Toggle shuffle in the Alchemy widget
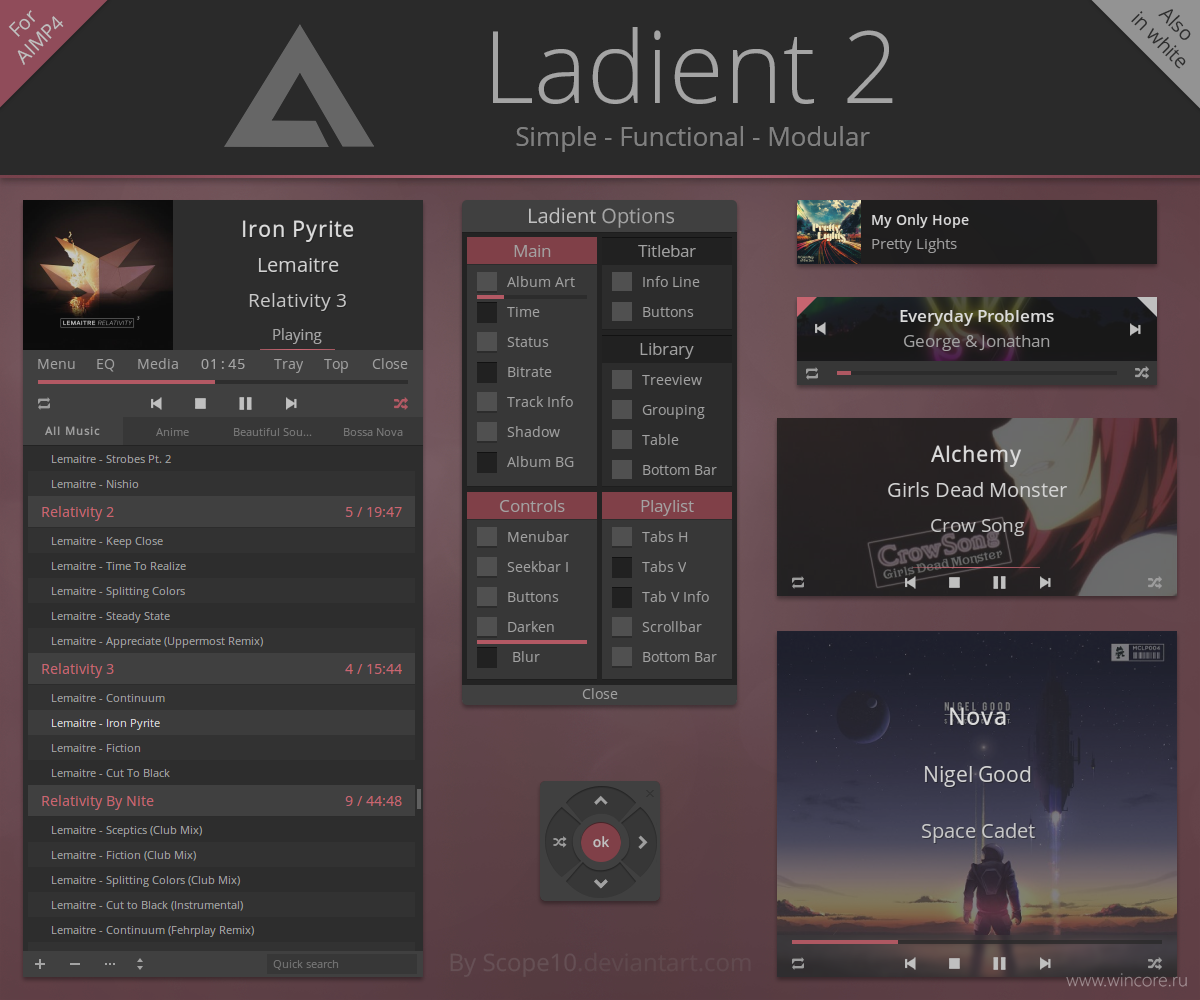The image size is (1200, 1000). (x=1155, y=582)
